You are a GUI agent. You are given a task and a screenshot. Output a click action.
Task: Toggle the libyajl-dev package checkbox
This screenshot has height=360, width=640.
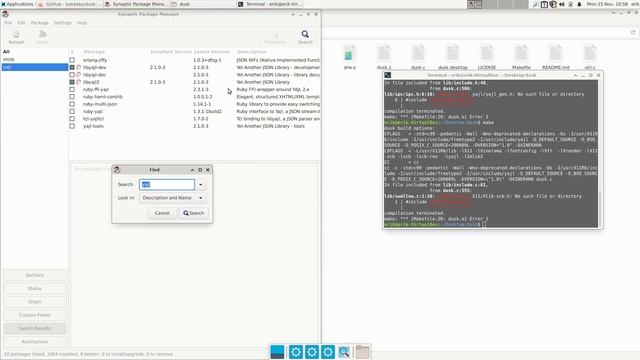(72, 67)
